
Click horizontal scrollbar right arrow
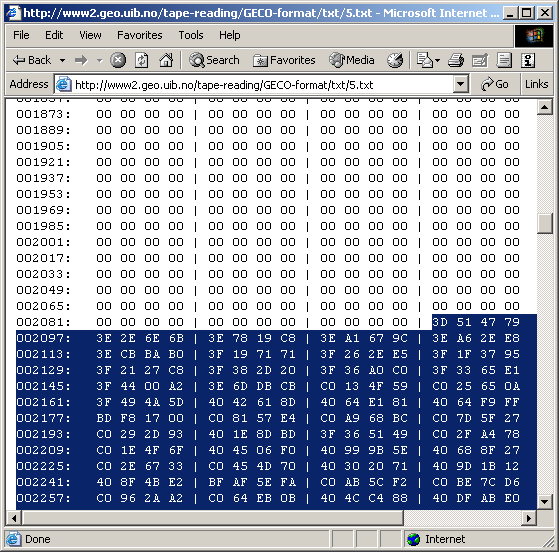tap(529, 518)
